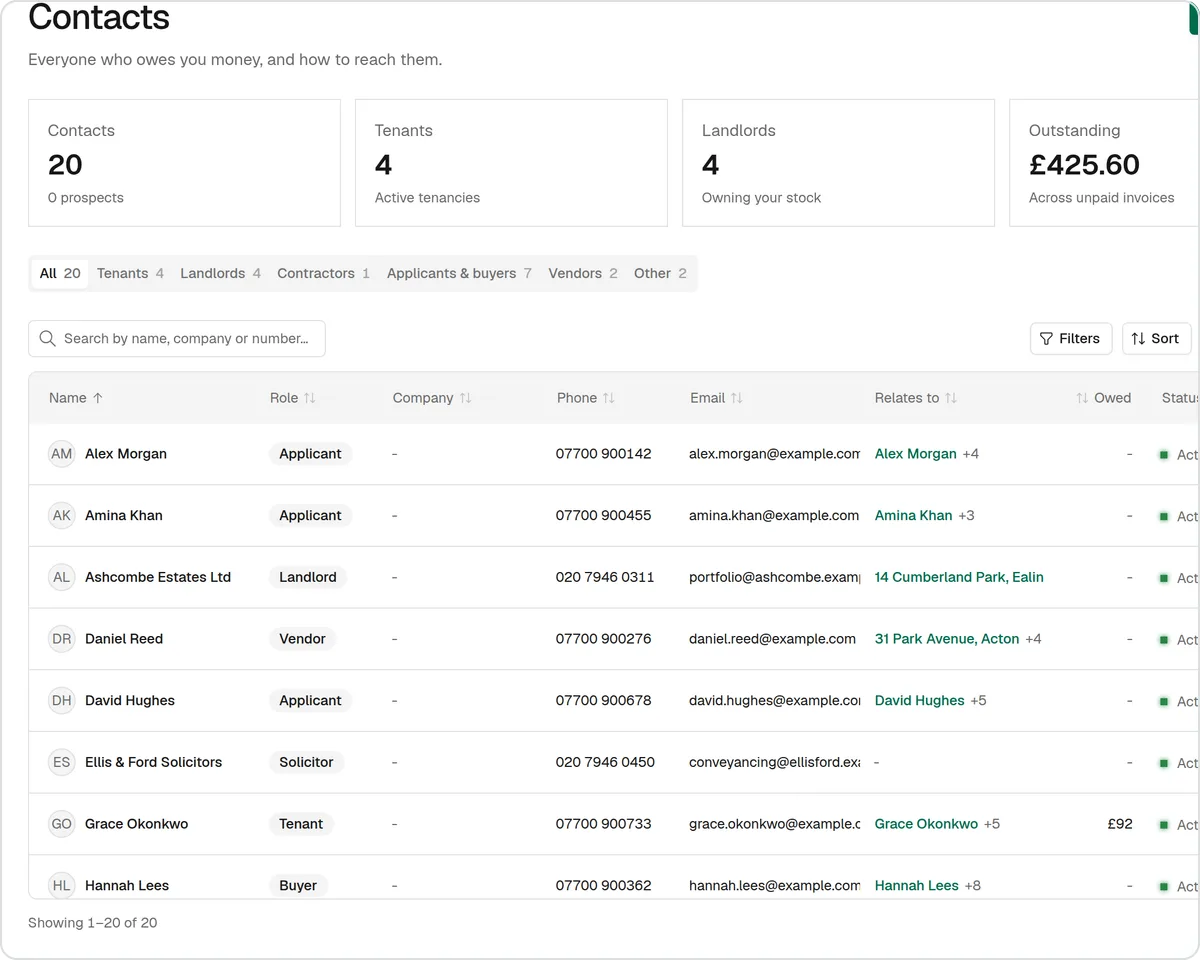Click phone number 020 7946 0311
The image size is (1200, 960).
click(x=605, y=577)
